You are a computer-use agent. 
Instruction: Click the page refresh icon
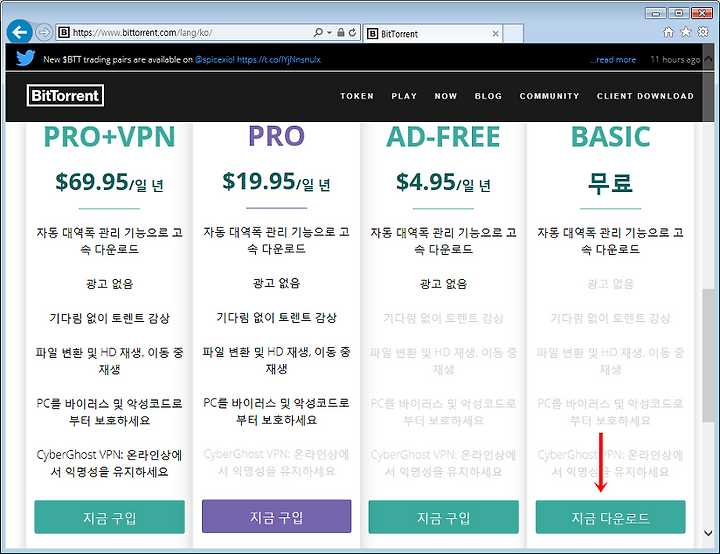pyautogui.click(x=352, y=33)
